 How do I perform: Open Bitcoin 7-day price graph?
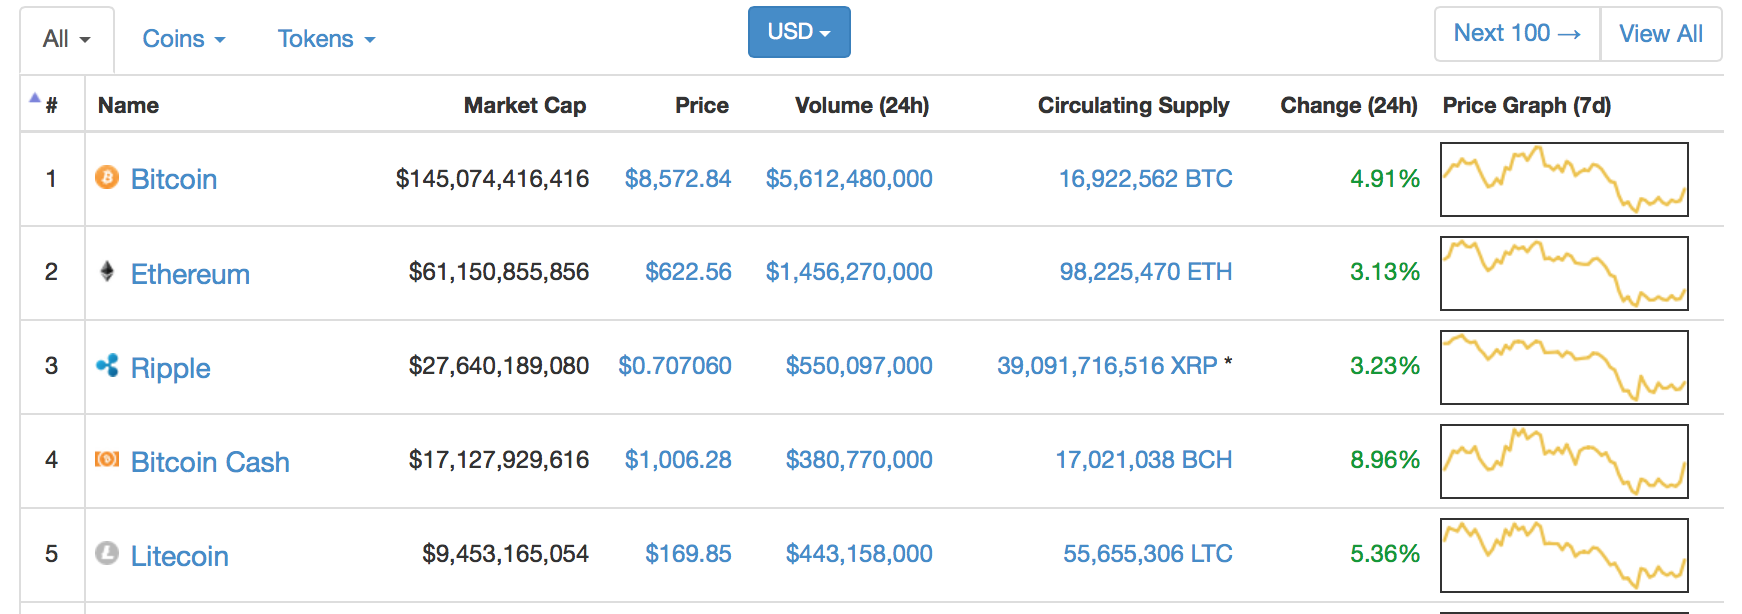[1564, 179]
